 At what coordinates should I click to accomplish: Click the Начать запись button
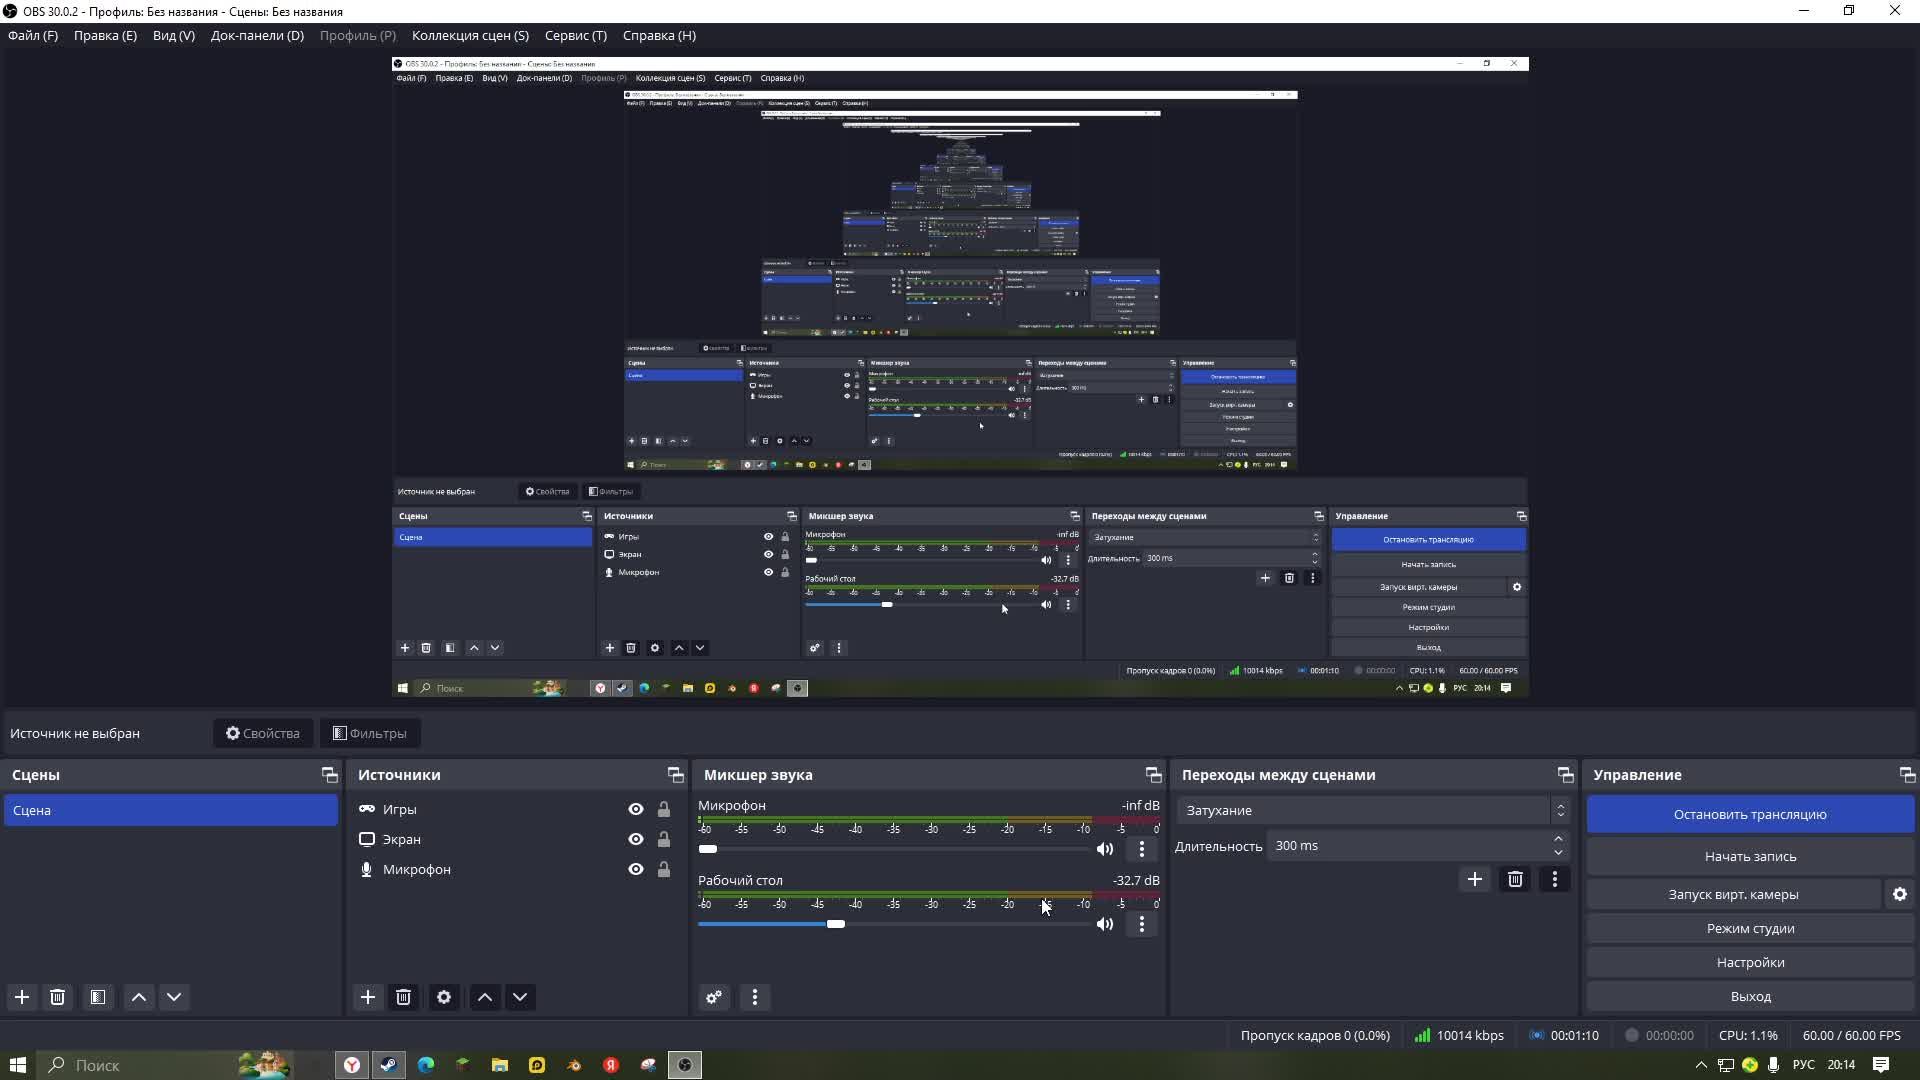[1750, 856]
